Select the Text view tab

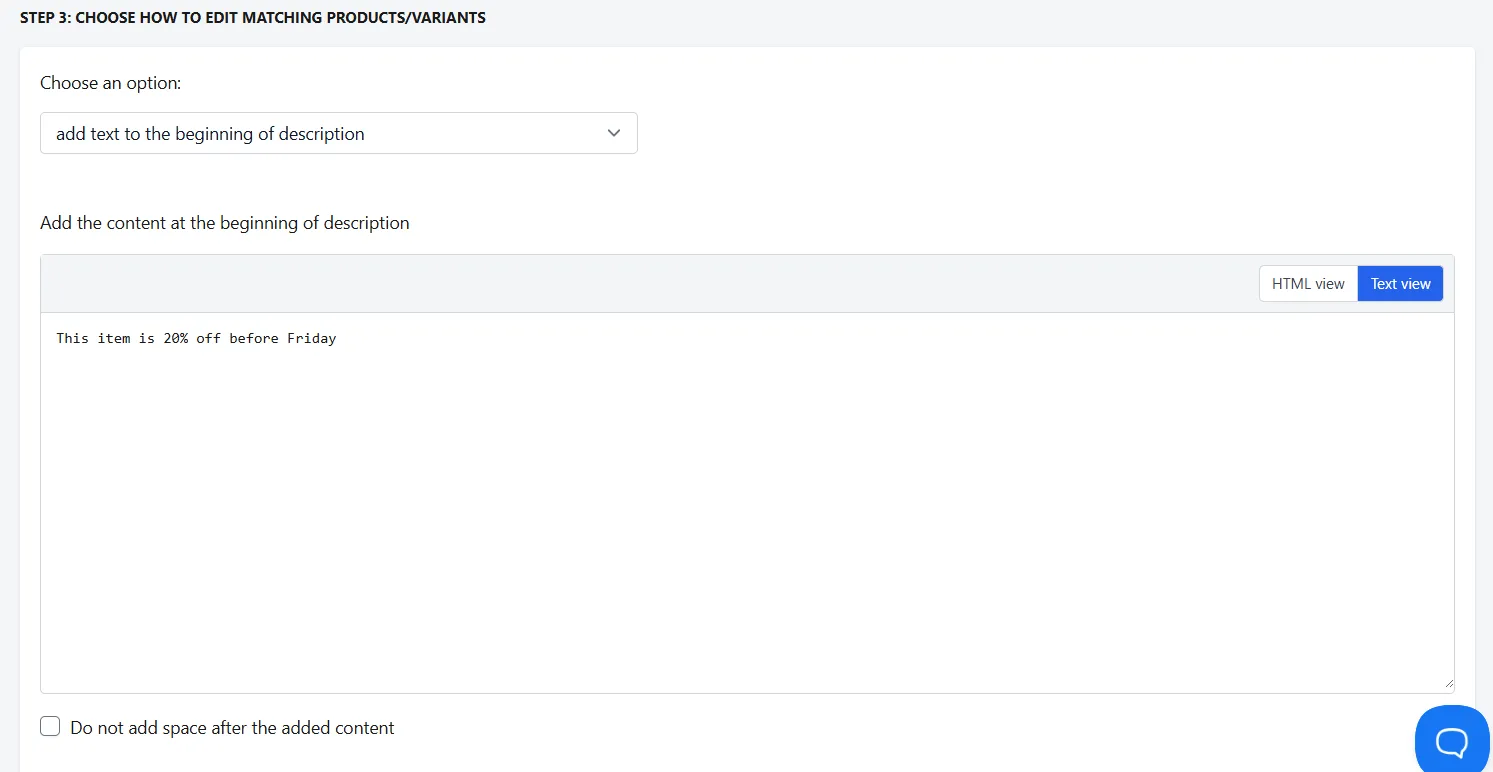(x=1400, y=284)
